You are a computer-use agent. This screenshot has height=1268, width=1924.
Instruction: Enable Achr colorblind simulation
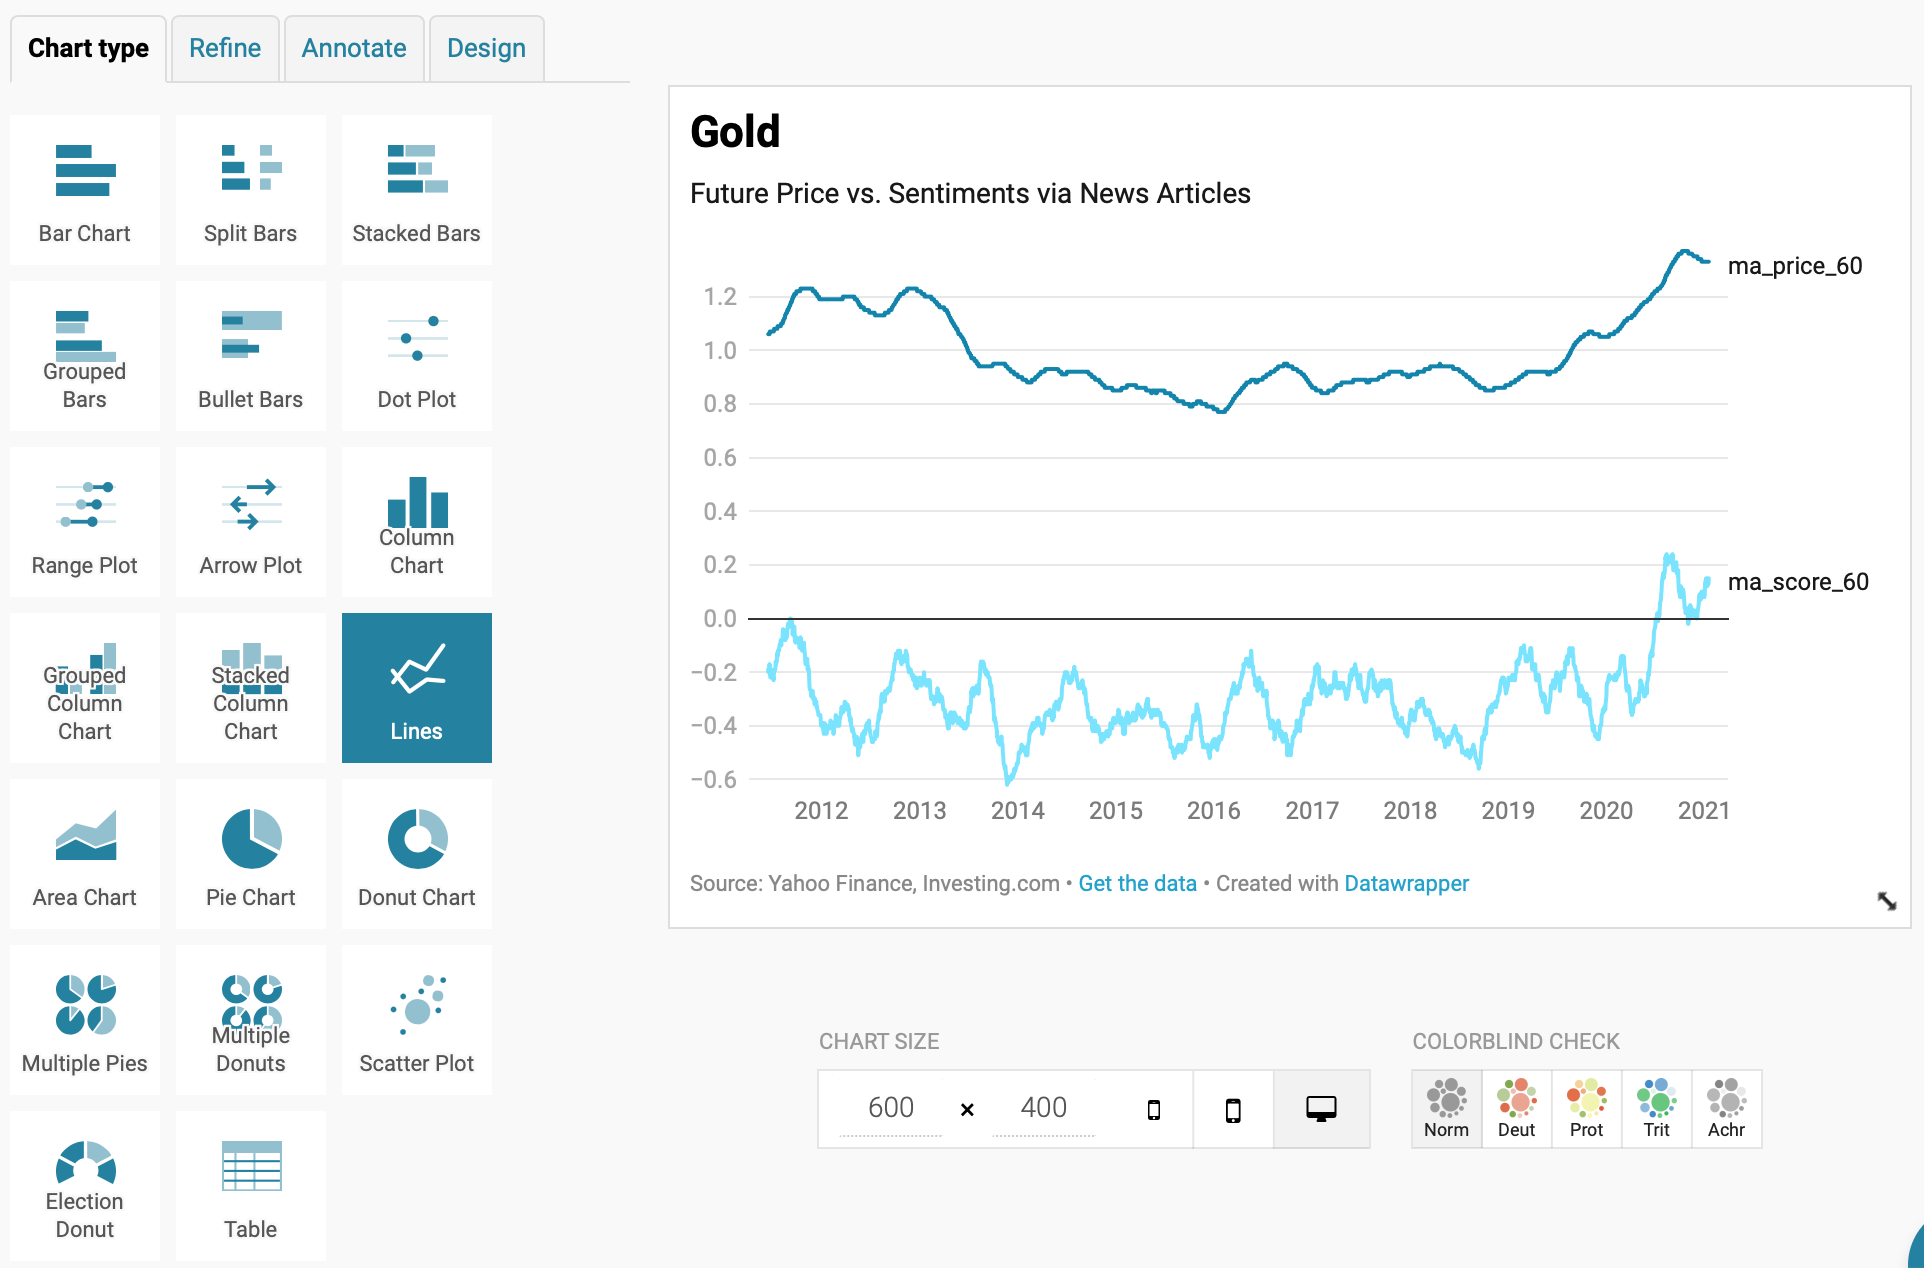coord(1726,1109)
